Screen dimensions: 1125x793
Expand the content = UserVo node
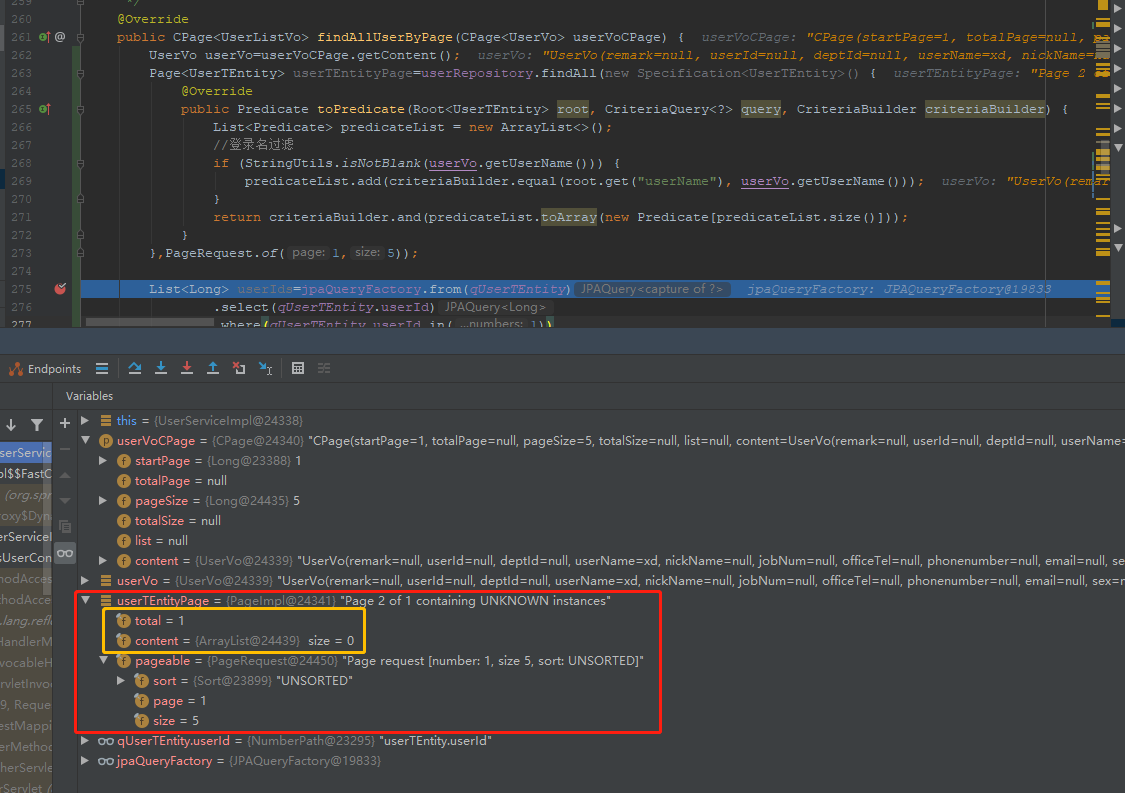(x=103, y=560)
